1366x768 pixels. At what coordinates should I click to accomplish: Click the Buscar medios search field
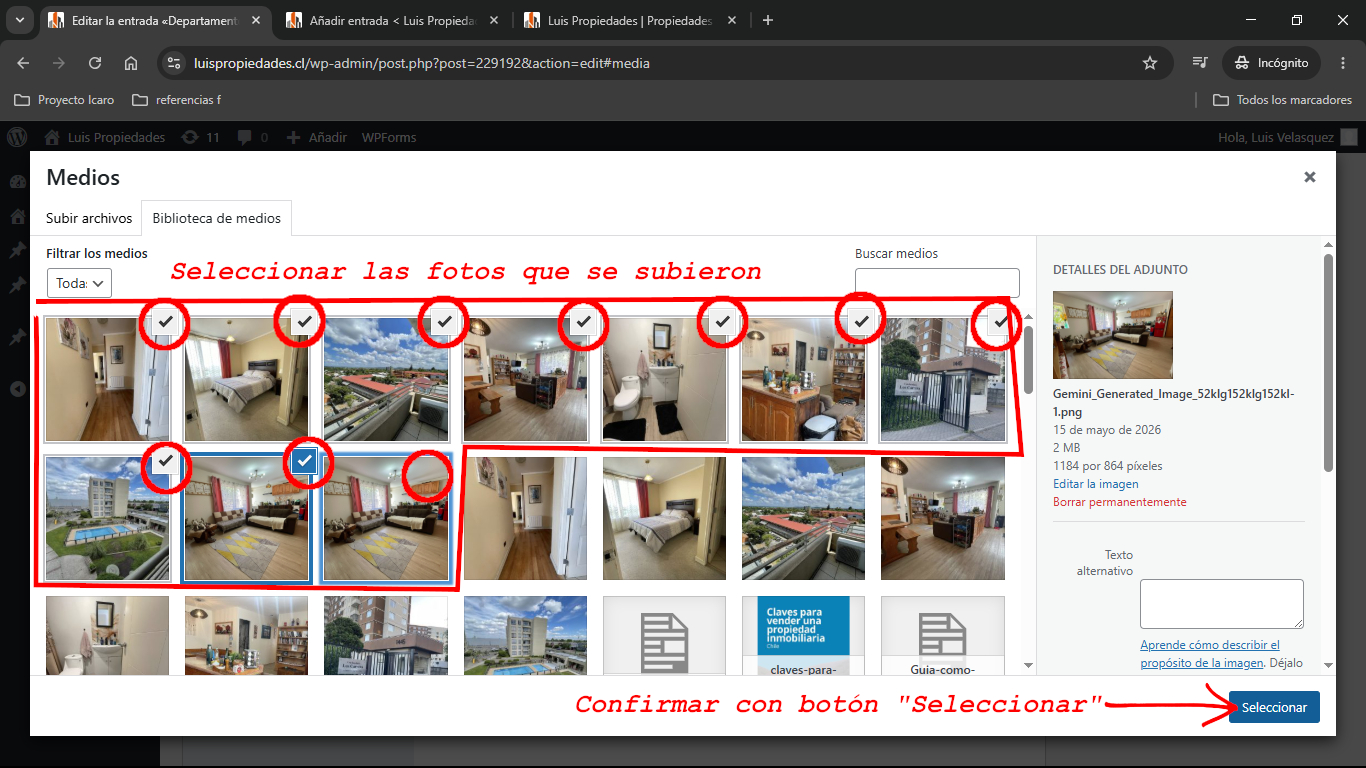pos(937,283)
